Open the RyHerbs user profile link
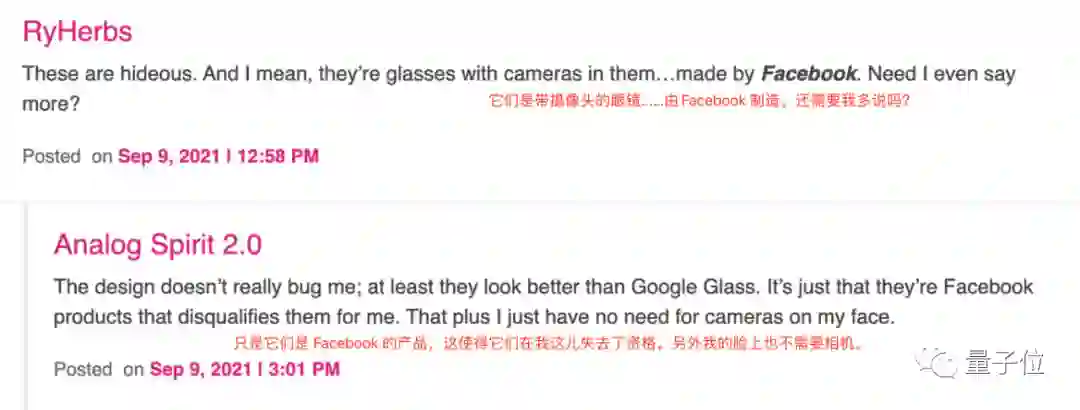 [77, 31]
